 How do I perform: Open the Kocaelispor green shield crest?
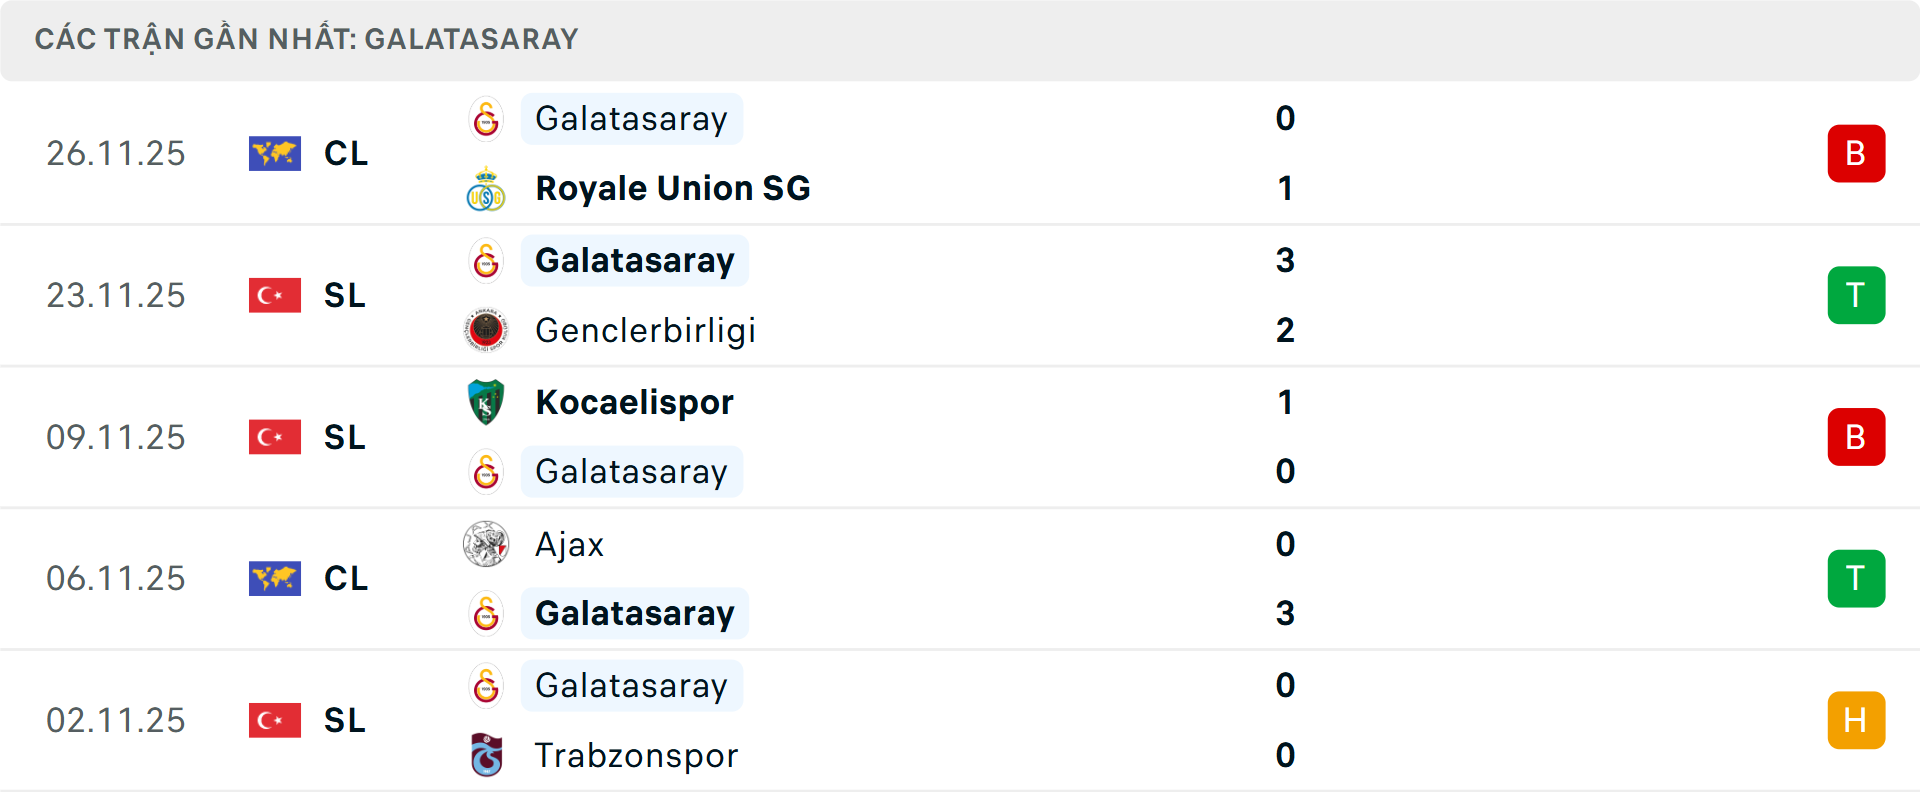486,402
